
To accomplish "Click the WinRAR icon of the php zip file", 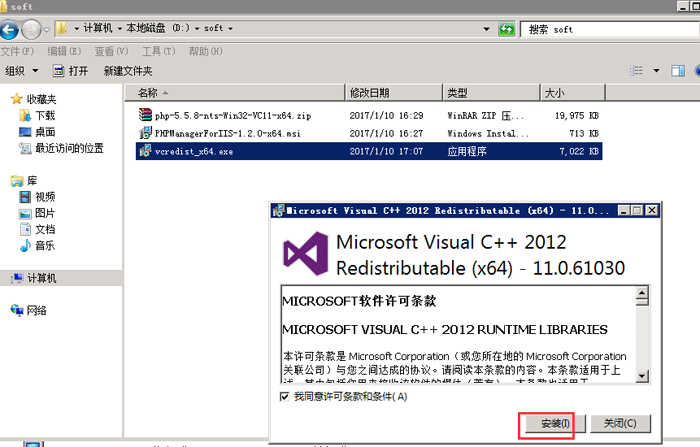I will point(145,115).
